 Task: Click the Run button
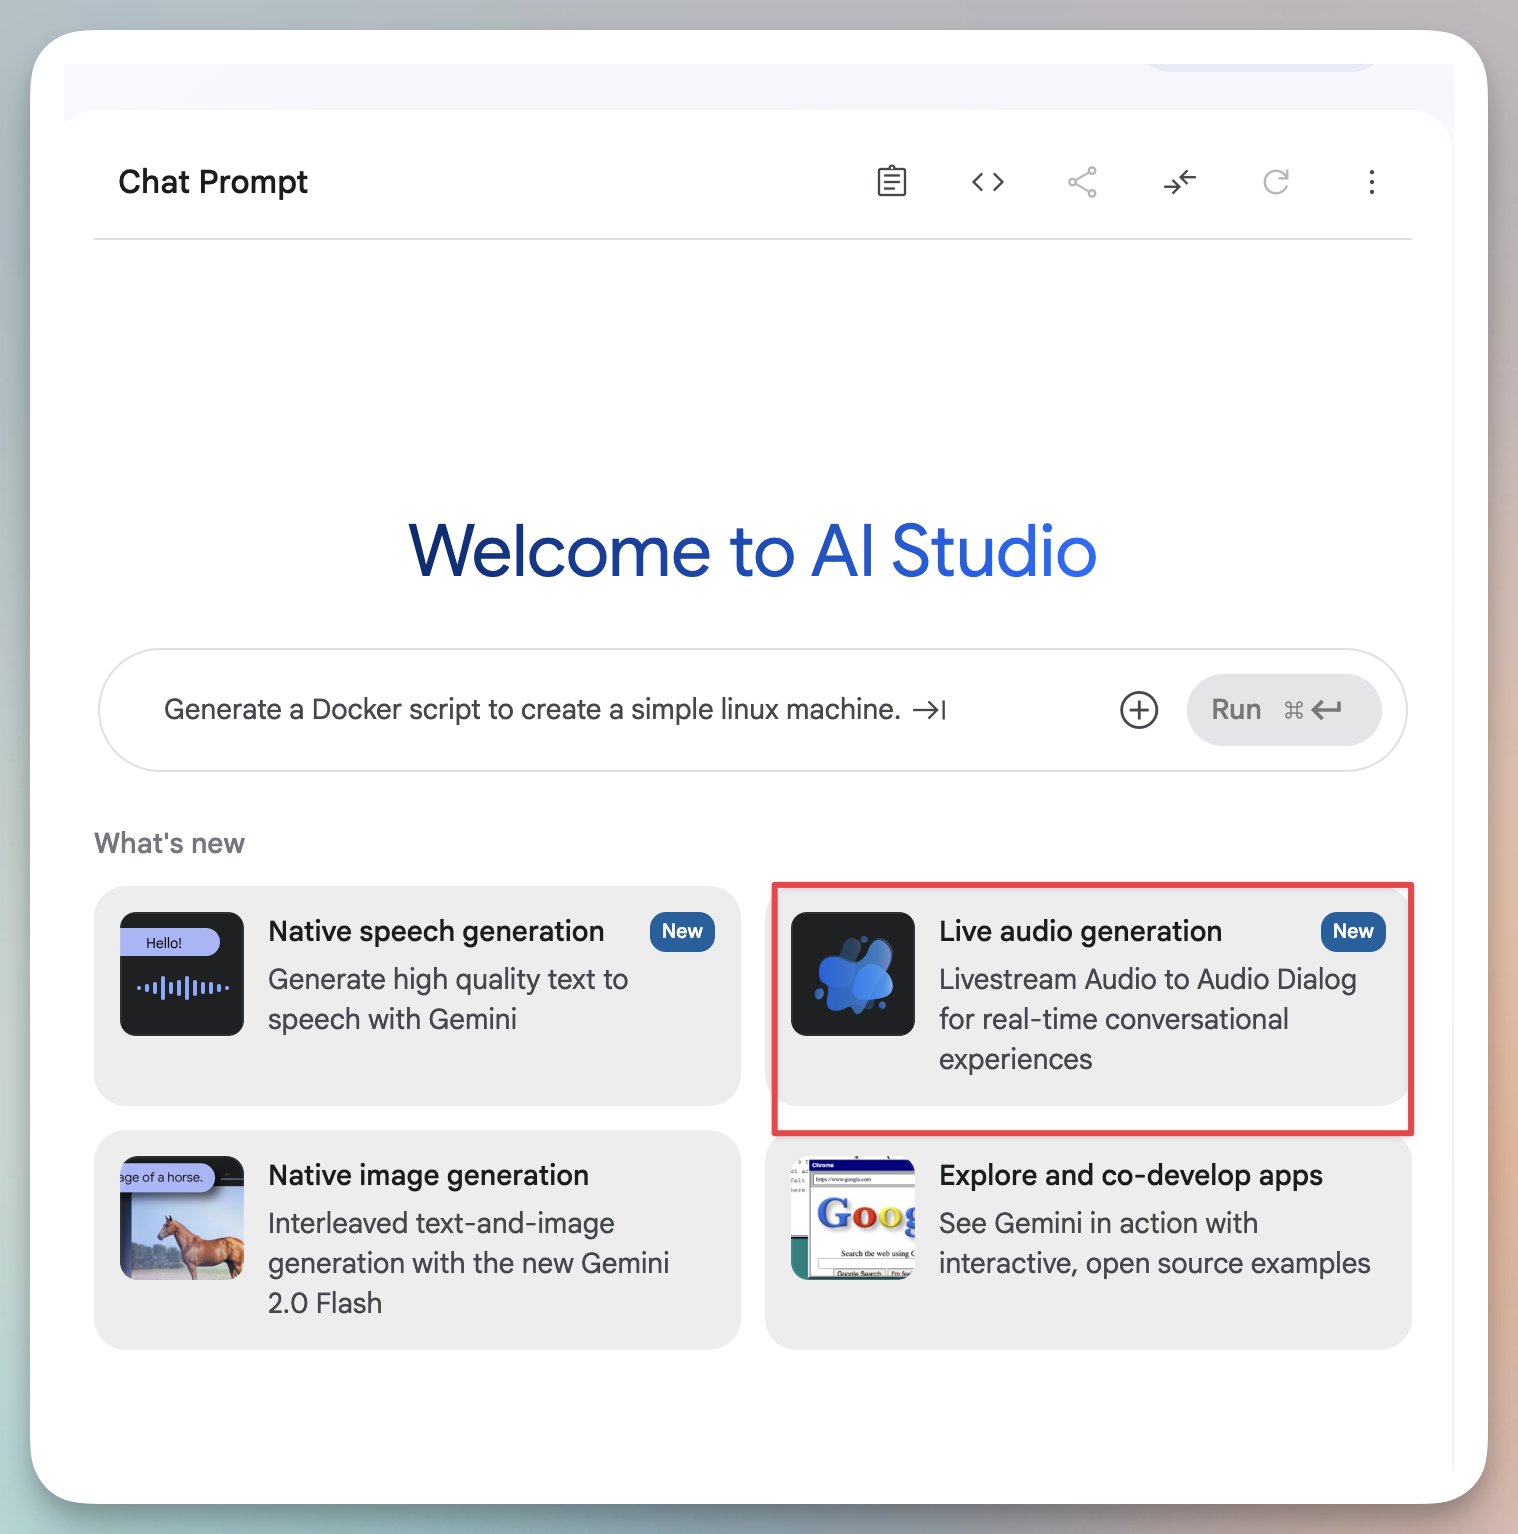point(1284,710)
